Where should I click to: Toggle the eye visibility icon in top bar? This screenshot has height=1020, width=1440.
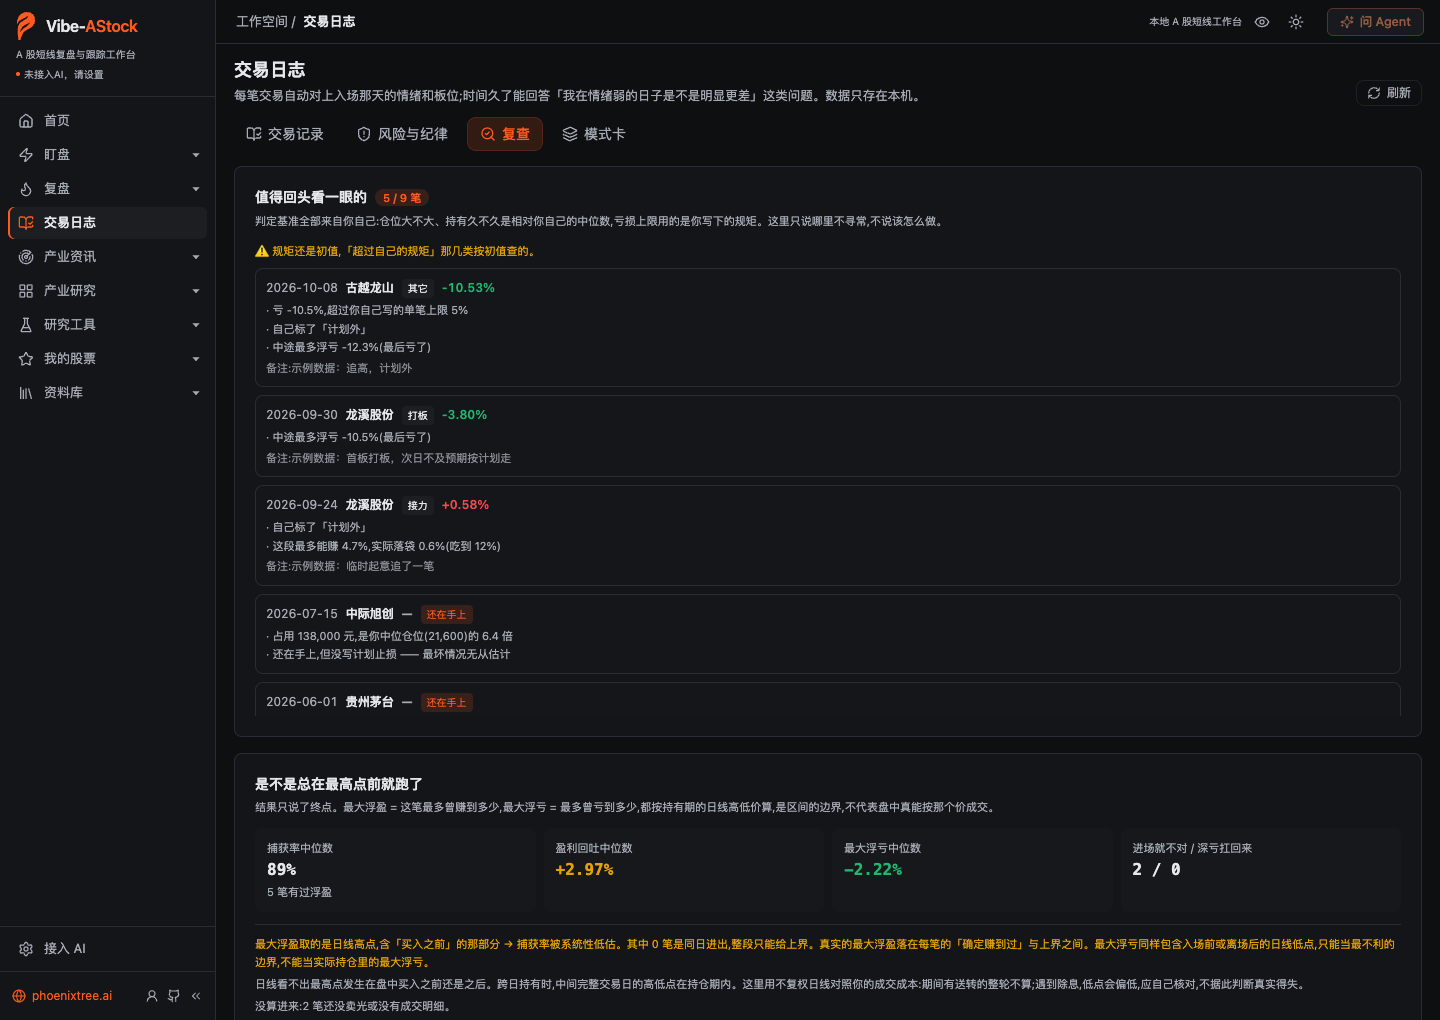click(1262, 22)
